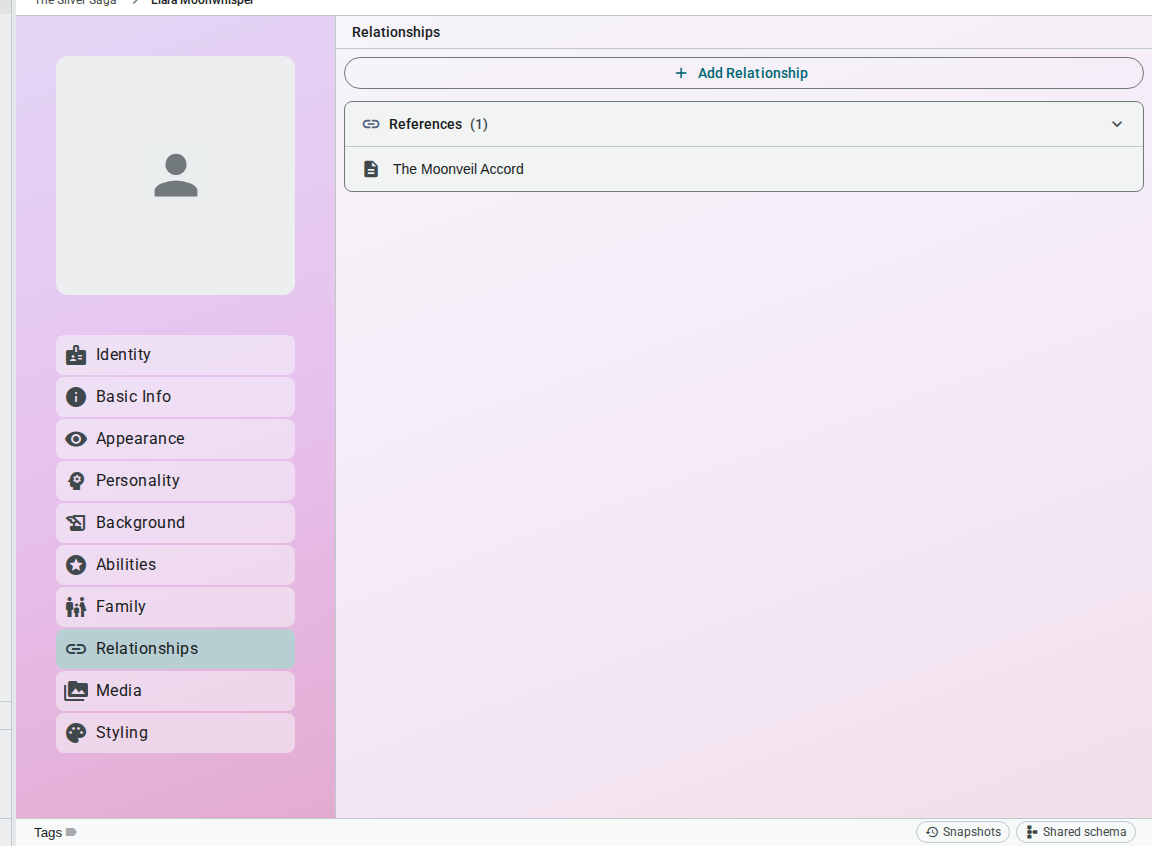Click the Family people icon

click(76, 607)
